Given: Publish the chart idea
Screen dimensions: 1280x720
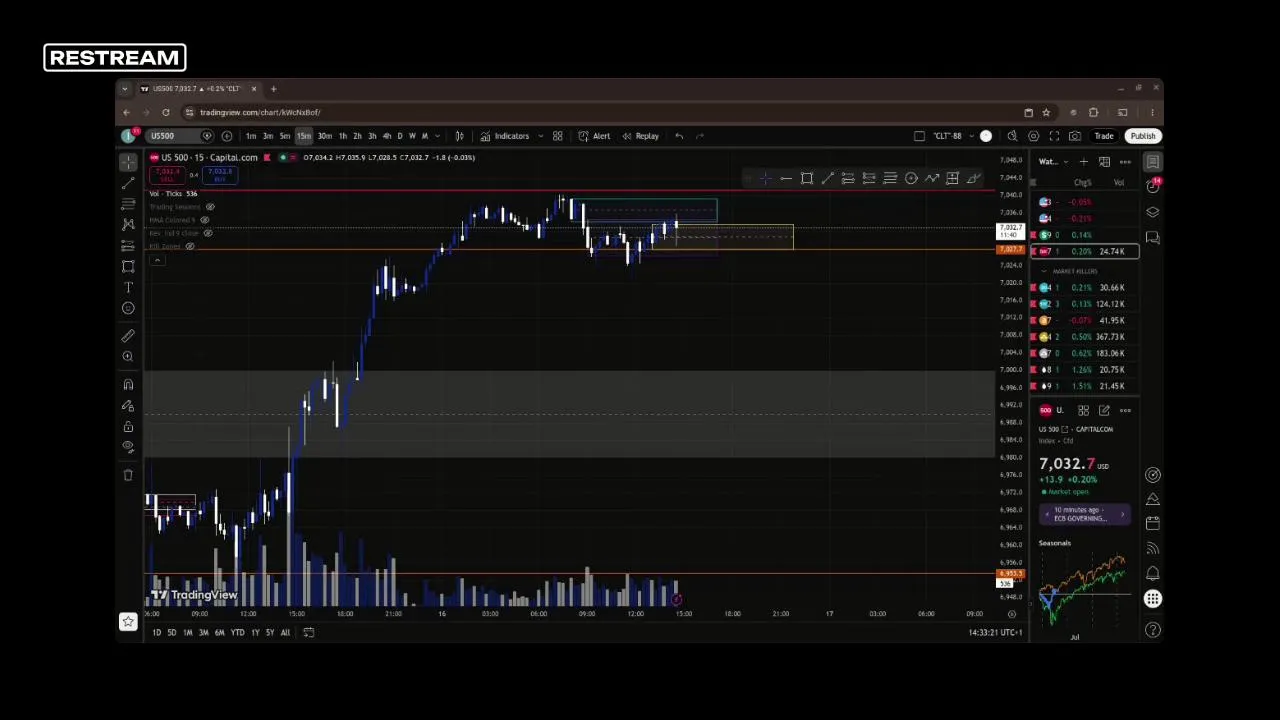Looking at the screenshot, I should point(1142,136).
